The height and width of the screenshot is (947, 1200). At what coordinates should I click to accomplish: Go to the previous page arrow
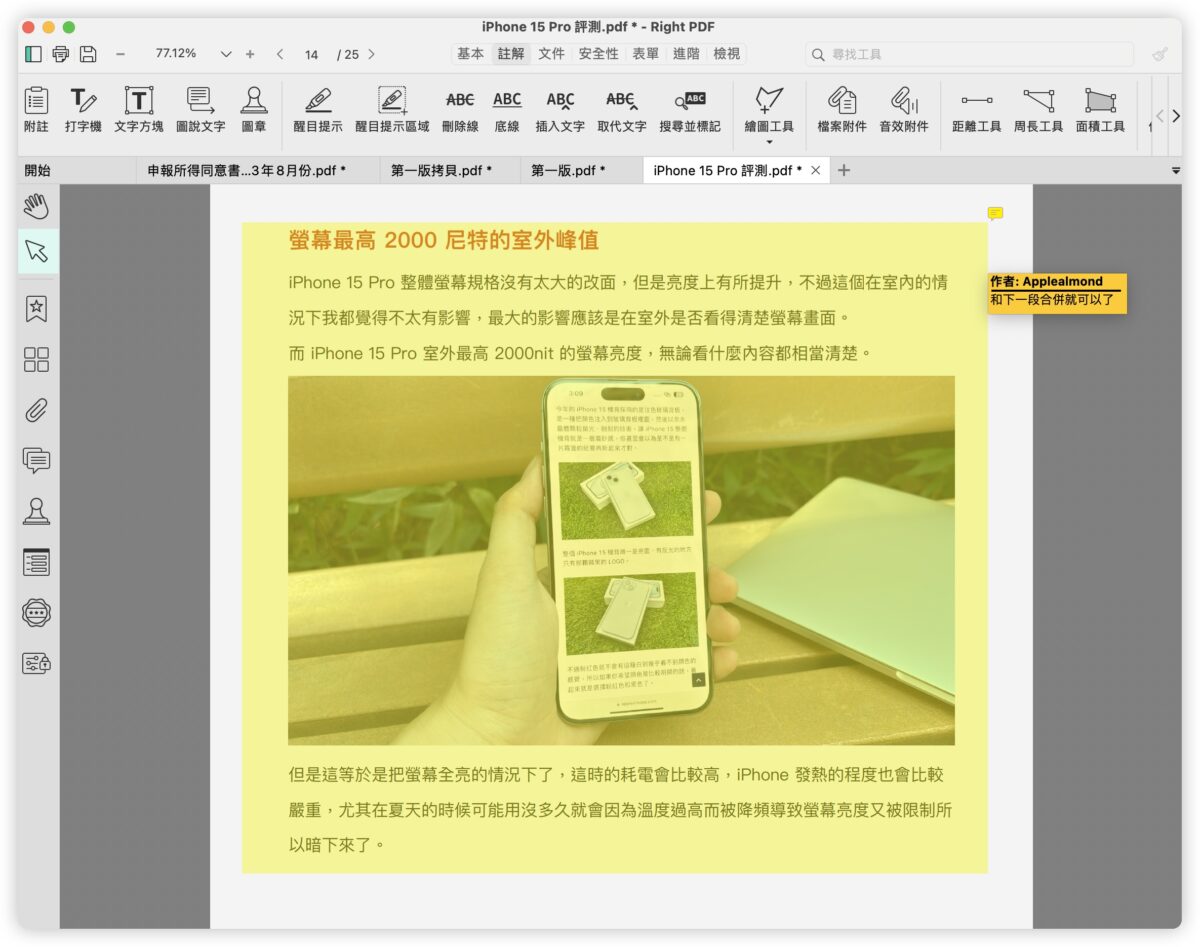tap(280, 54)
